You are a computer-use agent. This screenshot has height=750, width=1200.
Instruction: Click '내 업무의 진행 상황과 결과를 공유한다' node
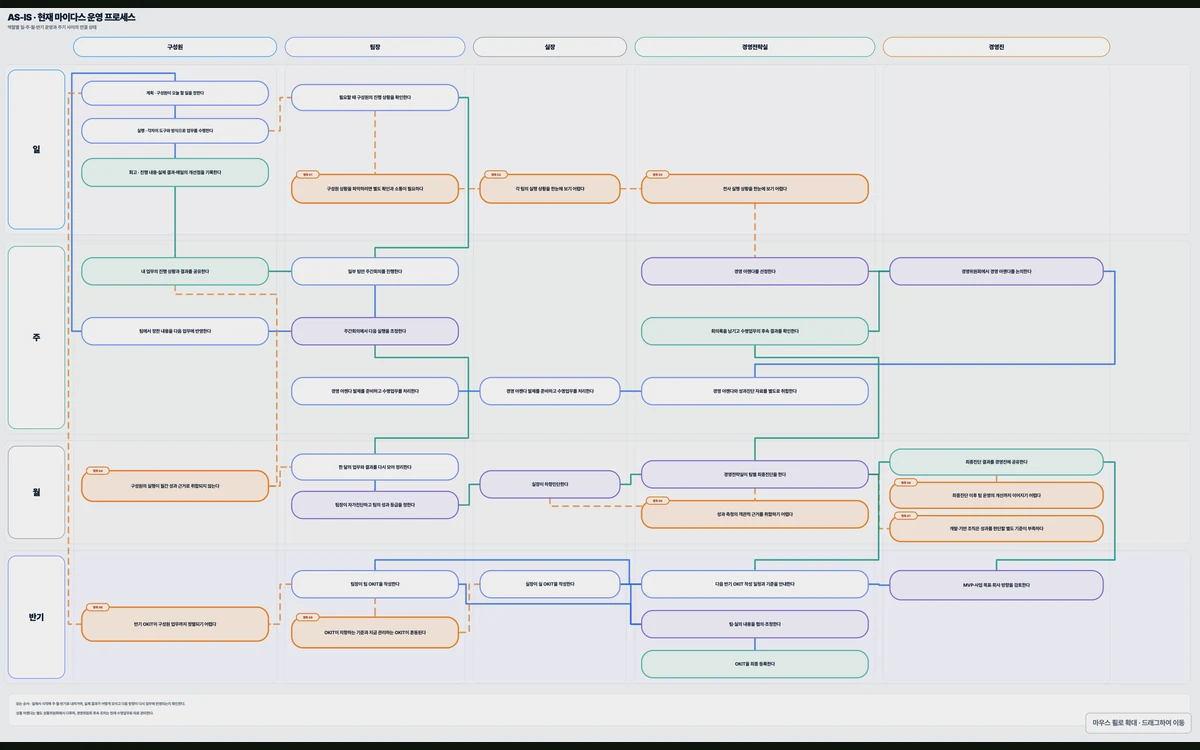[175, 271]
